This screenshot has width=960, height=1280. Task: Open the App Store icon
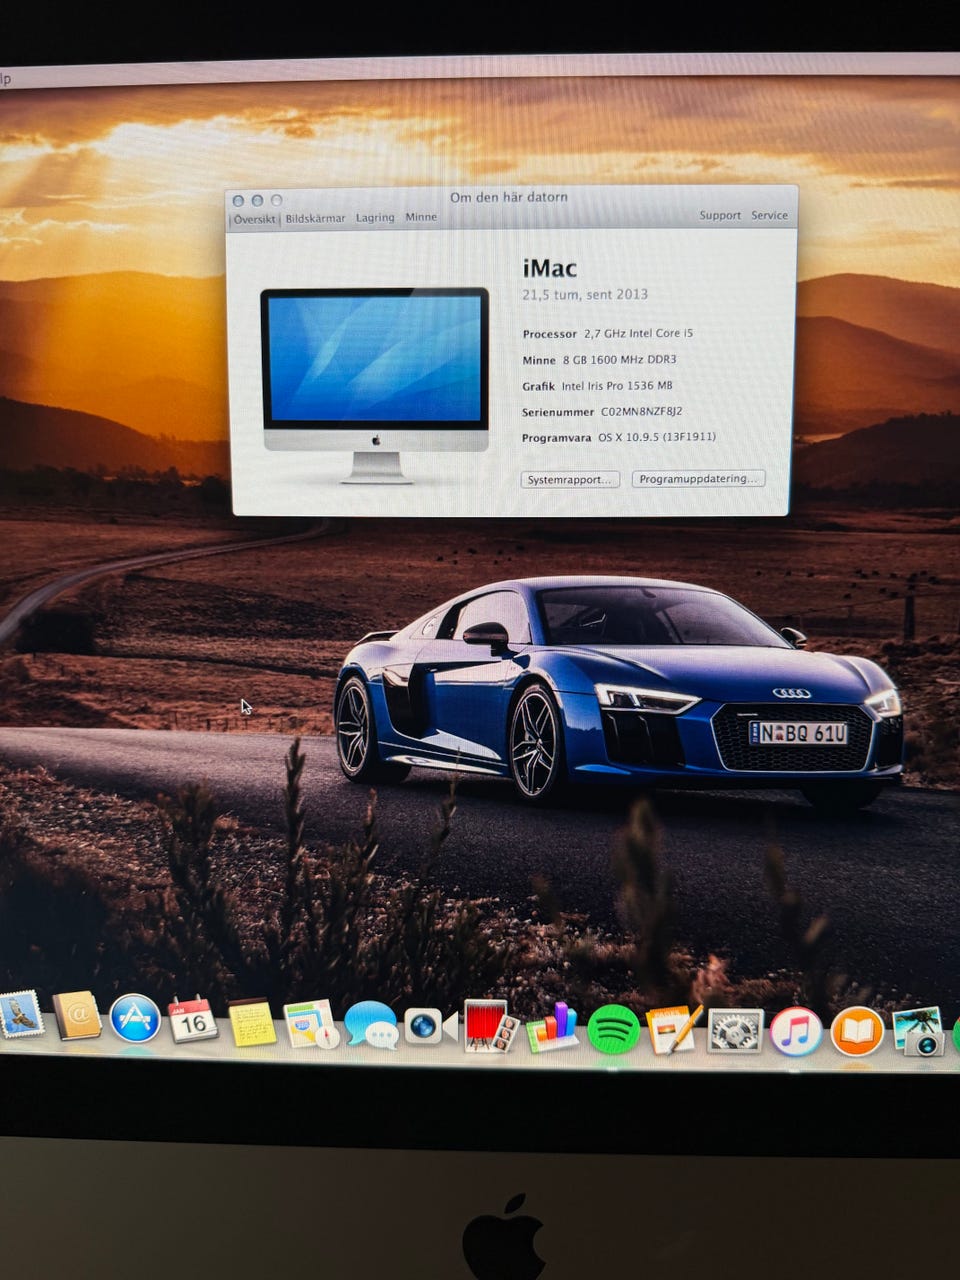(x=135, y=1019)
